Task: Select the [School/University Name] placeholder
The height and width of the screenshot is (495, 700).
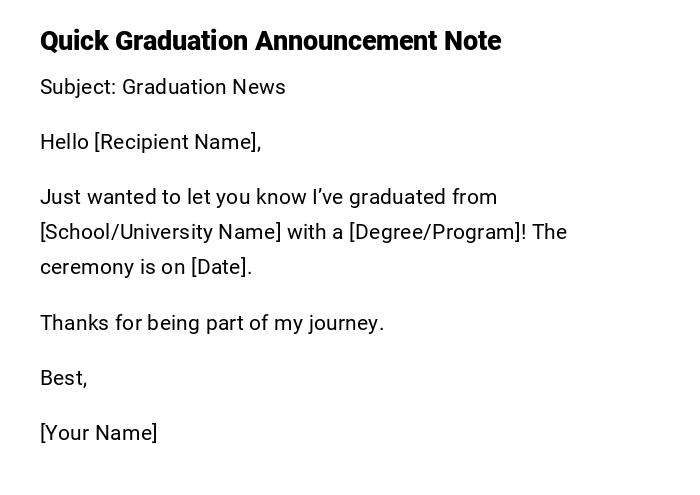Action: point(160,232)
